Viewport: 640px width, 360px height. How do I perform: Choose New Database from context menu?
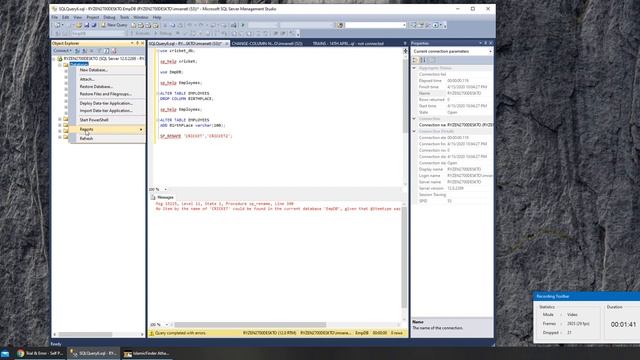tap(107, 70)
